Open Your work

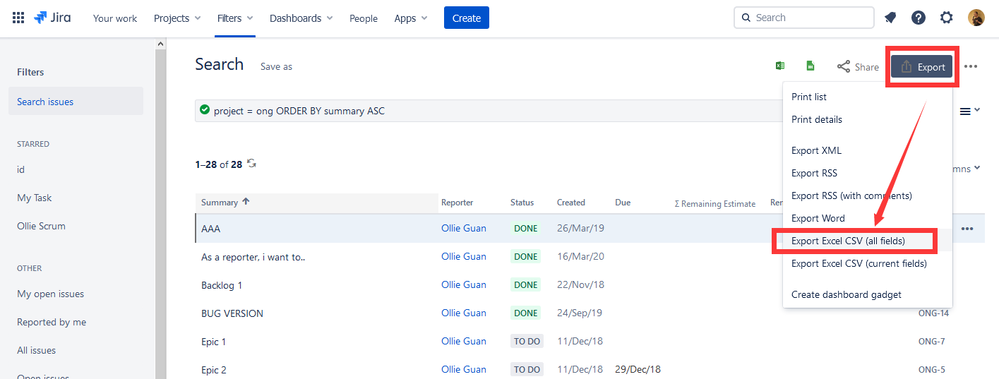pyautogui.click(x=115, y=18)
